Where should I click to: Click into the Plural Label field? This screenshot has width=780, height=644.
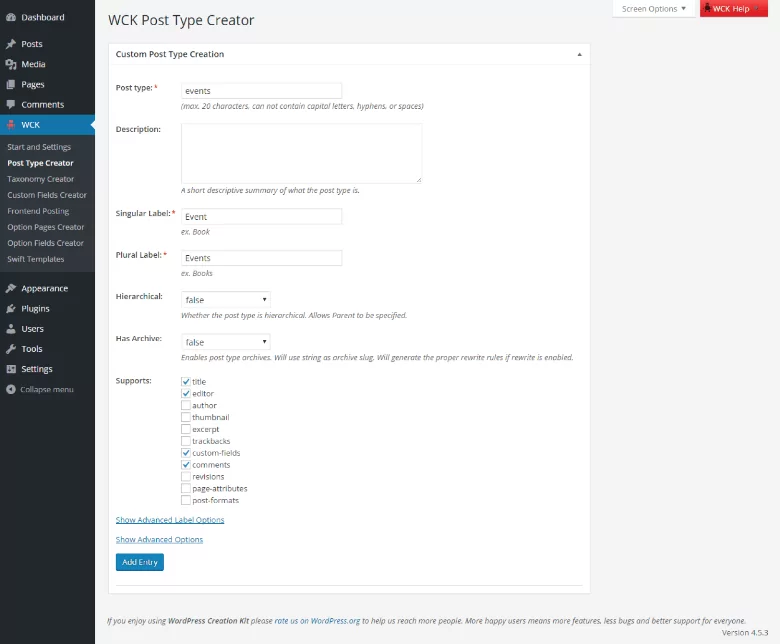click(262, 258)
